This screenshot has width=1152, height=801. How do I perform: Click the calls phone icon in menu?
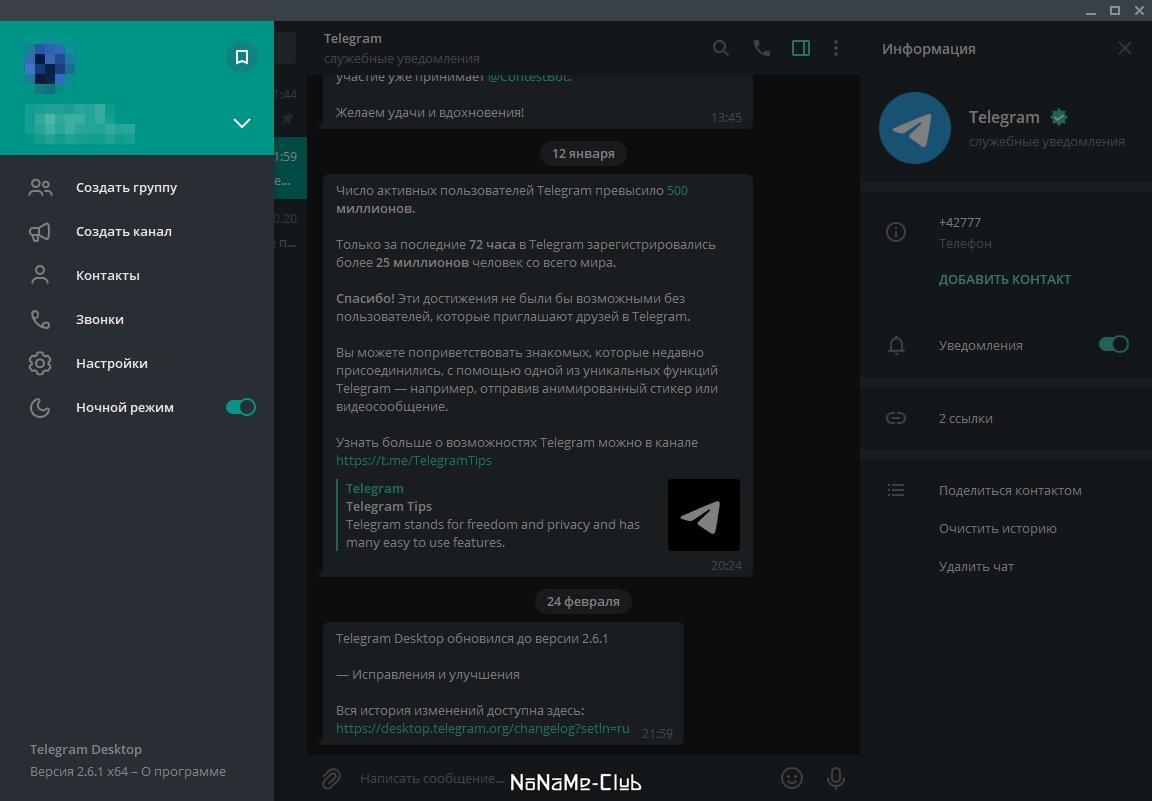click(40, 320)
